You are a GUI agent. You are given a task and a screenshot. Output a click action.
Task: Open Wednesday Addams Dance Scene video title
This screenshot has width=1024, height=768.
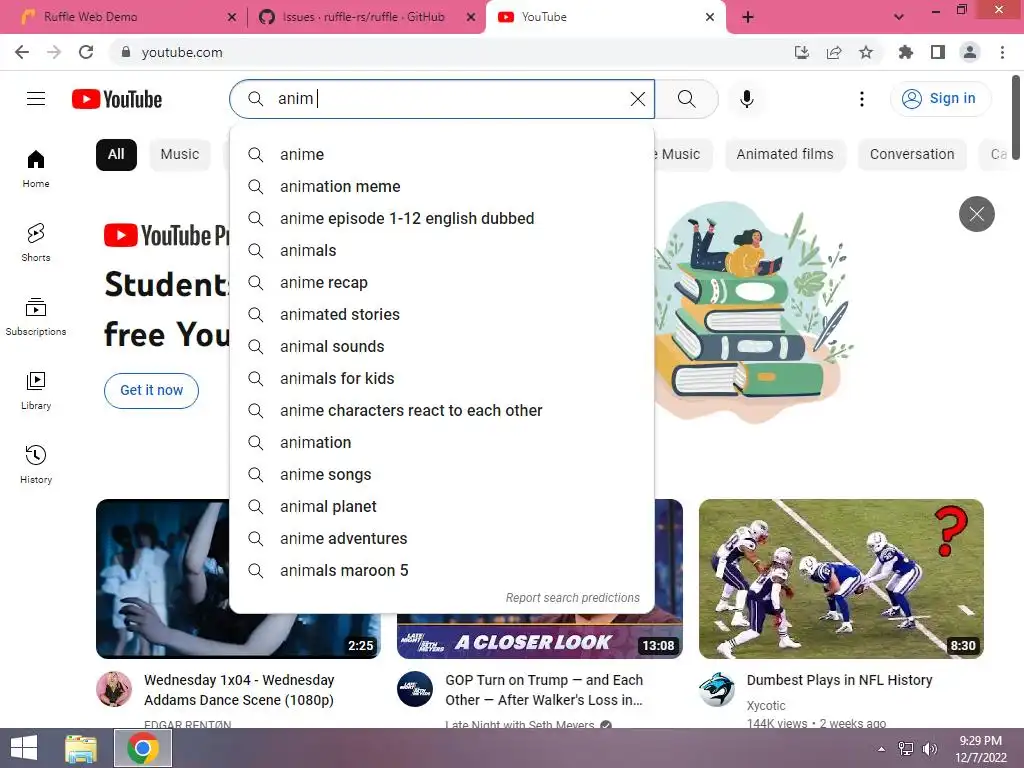(x=239, y=690)
